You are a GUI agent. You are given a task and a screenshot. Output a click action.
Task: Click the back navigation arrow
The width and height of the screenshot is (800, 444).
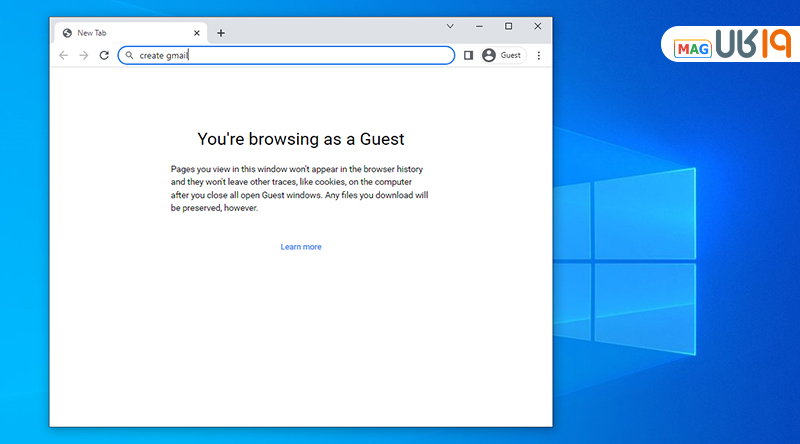[64, 56]
